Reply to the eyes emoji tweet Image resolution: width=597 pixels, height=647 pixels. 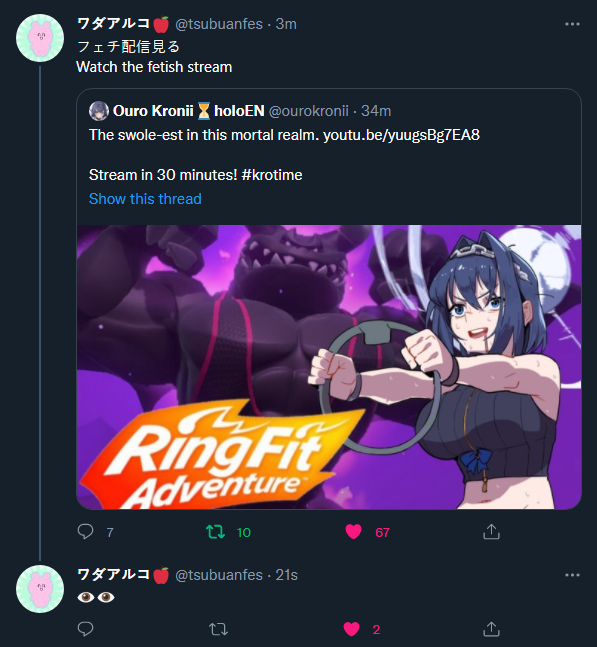pos(85,629)
